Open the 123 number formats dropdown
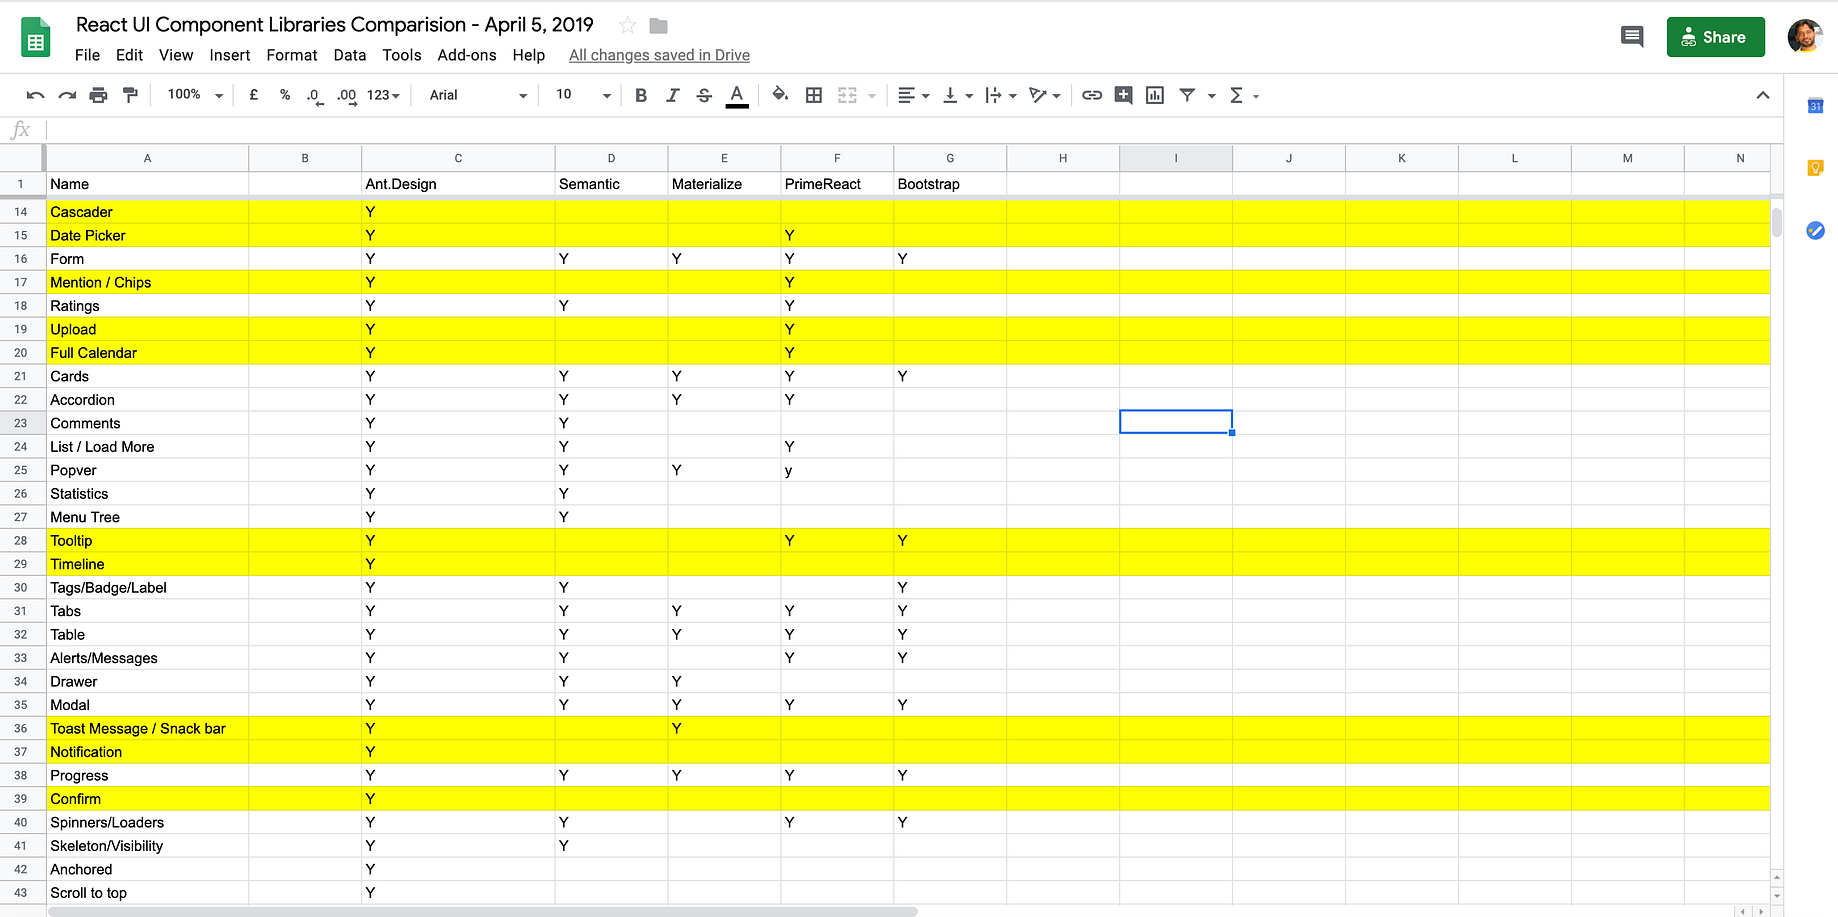Screen dimensions: 1838x917 coord(383,95)
